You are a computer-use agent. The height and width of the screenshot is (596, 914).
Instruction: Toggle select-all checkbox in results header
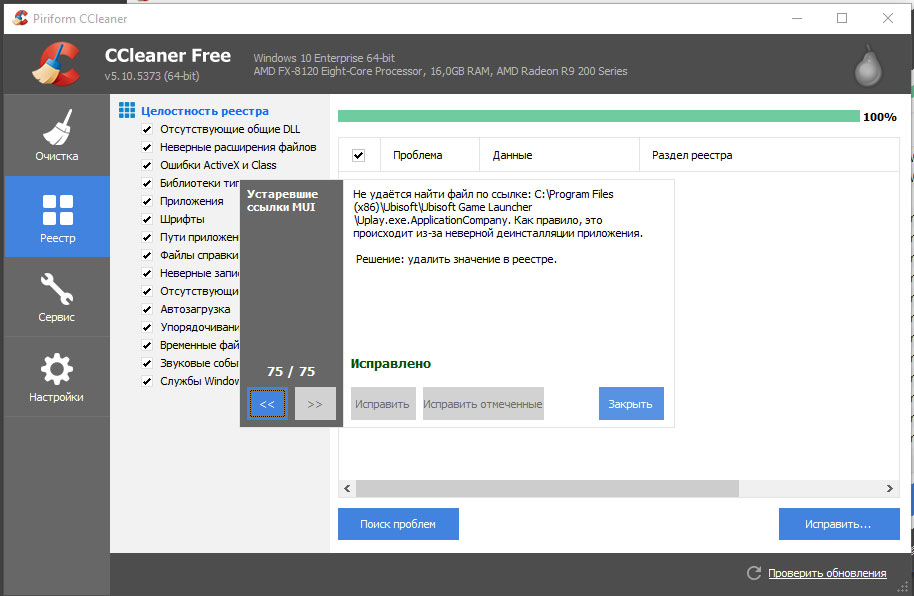[x=358, y=155]
